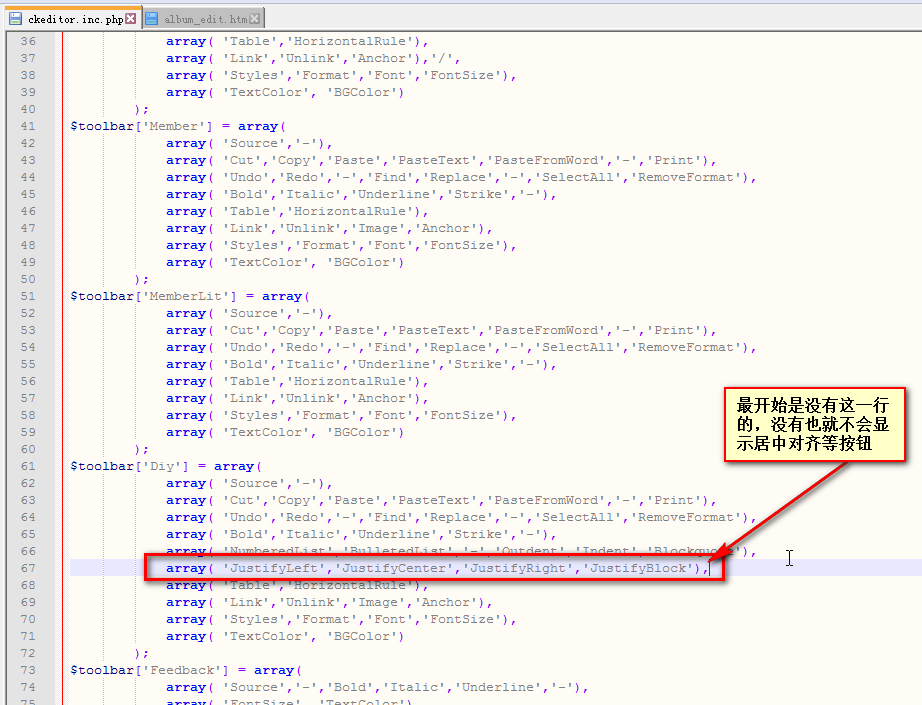922x705 pixels.
Task: Click 'Format' on line 70
Action: point(326,620)
